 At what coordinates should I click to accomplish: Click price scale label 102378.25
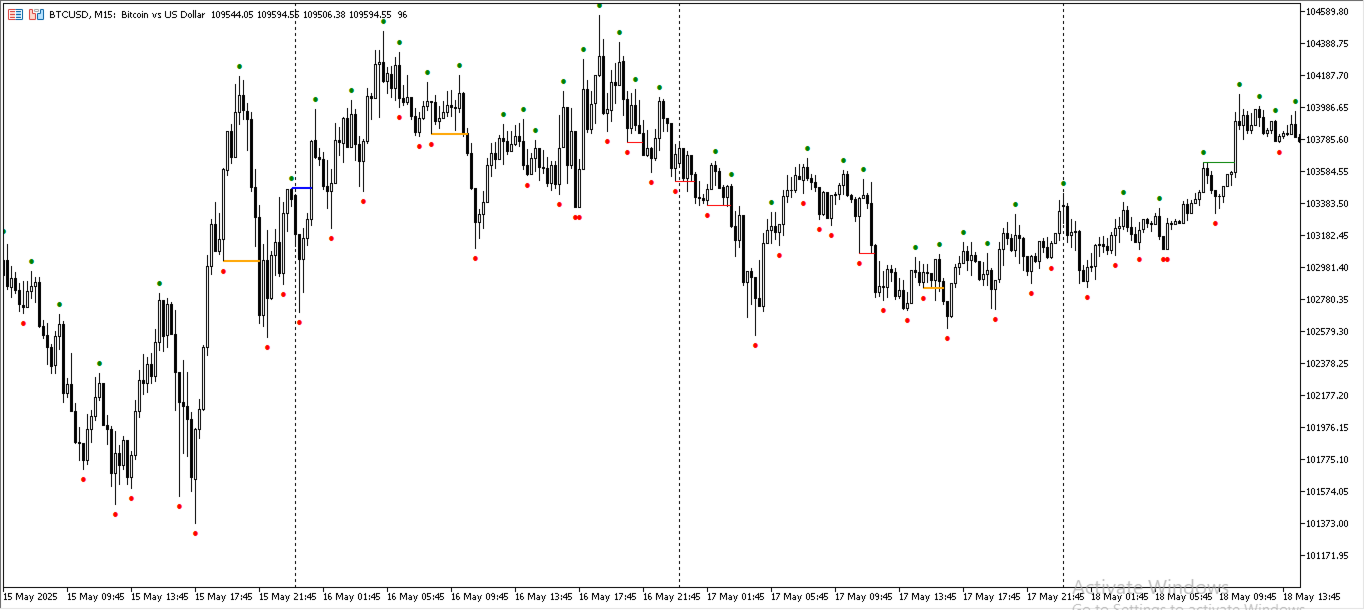pos(1327,364)
